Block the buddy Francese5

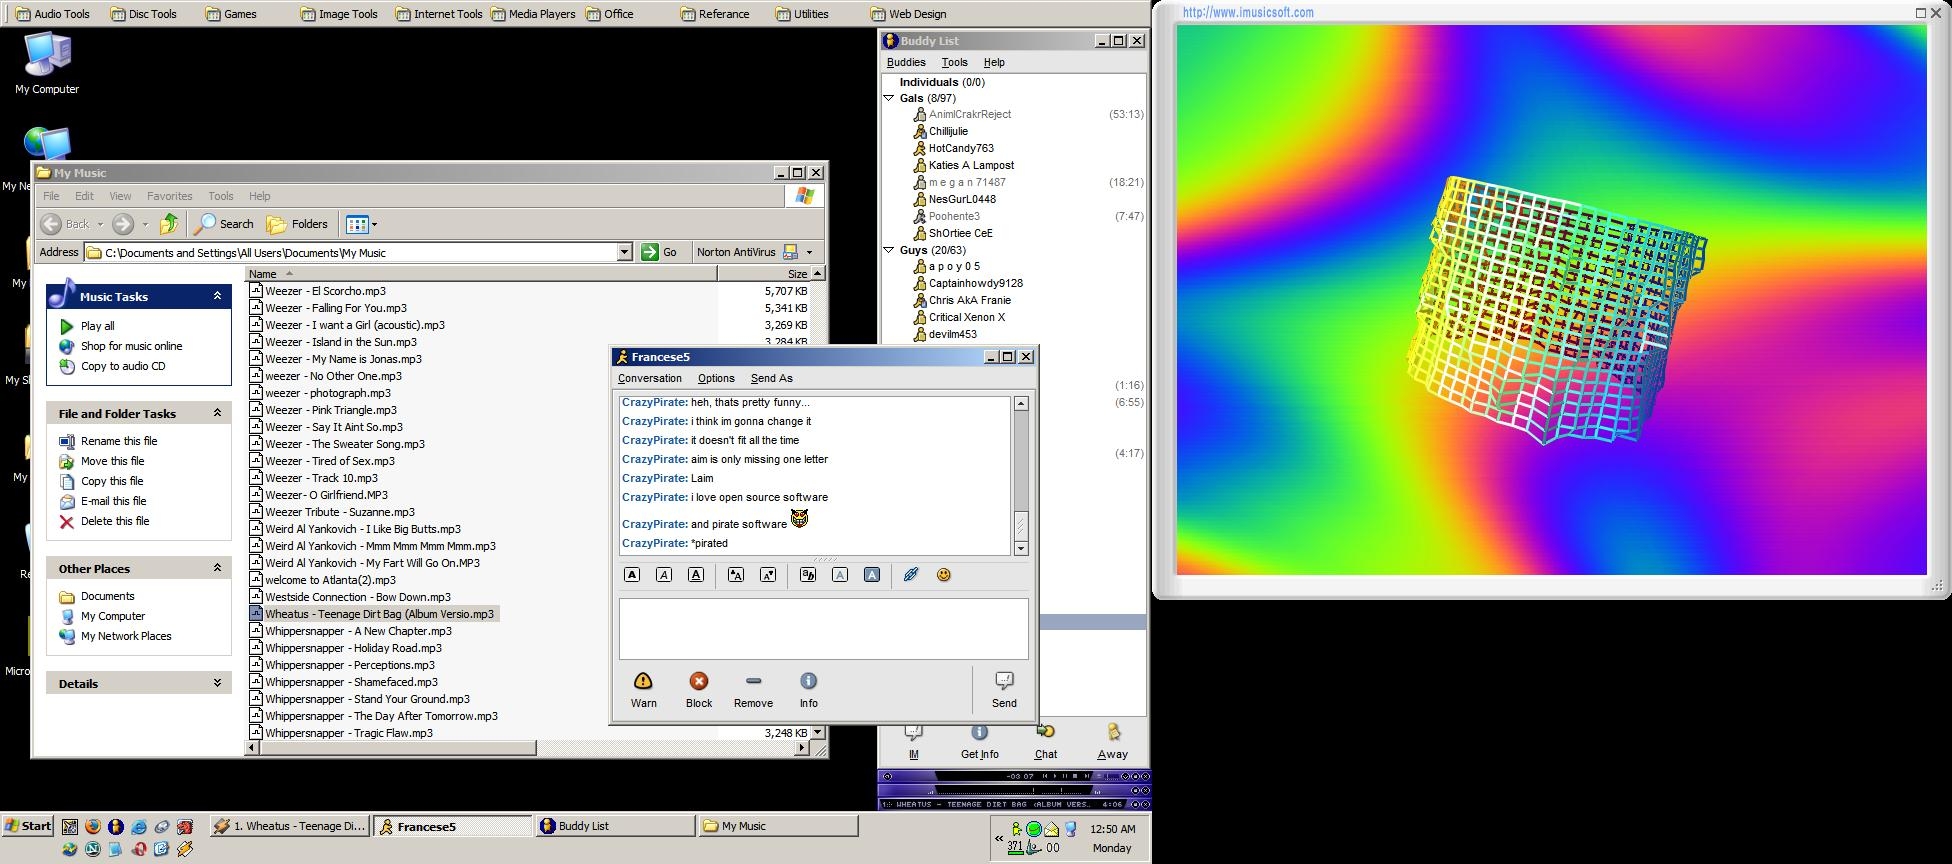pyautogui.click(x=698, y=682)
